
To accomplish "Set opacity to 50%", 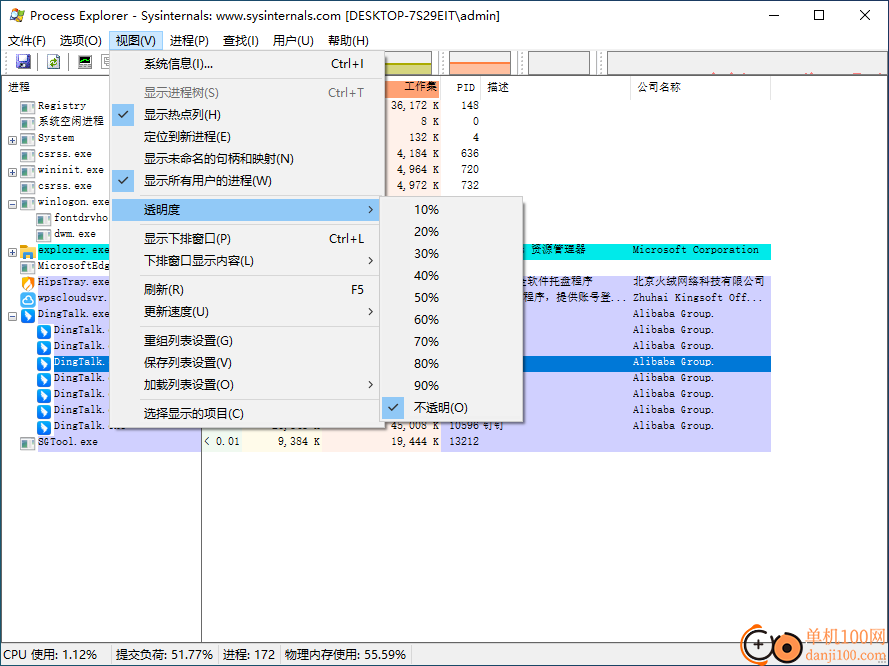I will 451,298.
